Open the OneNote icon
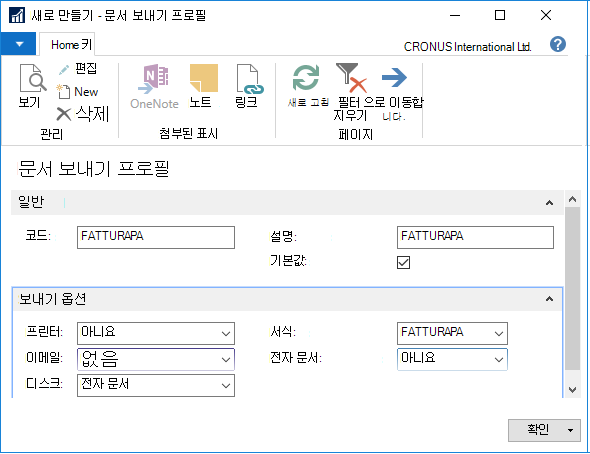 [x=154, y=78]
